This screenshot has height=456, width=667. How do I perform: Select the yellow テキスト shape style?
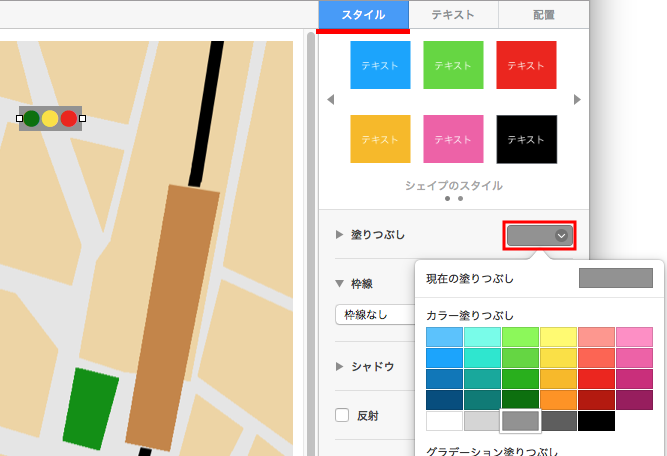[x=380, y=139]
